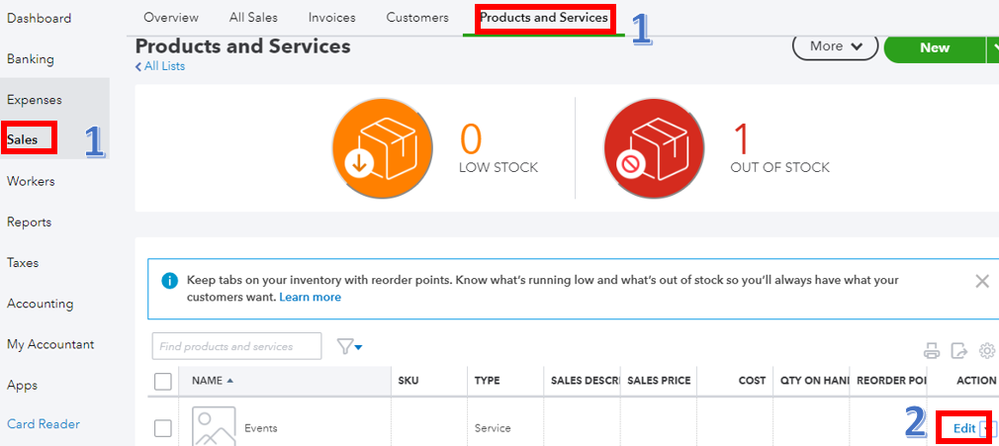Click the export to Excel icon
This screenshot has height=446, width=999.
tap(959, 350)
